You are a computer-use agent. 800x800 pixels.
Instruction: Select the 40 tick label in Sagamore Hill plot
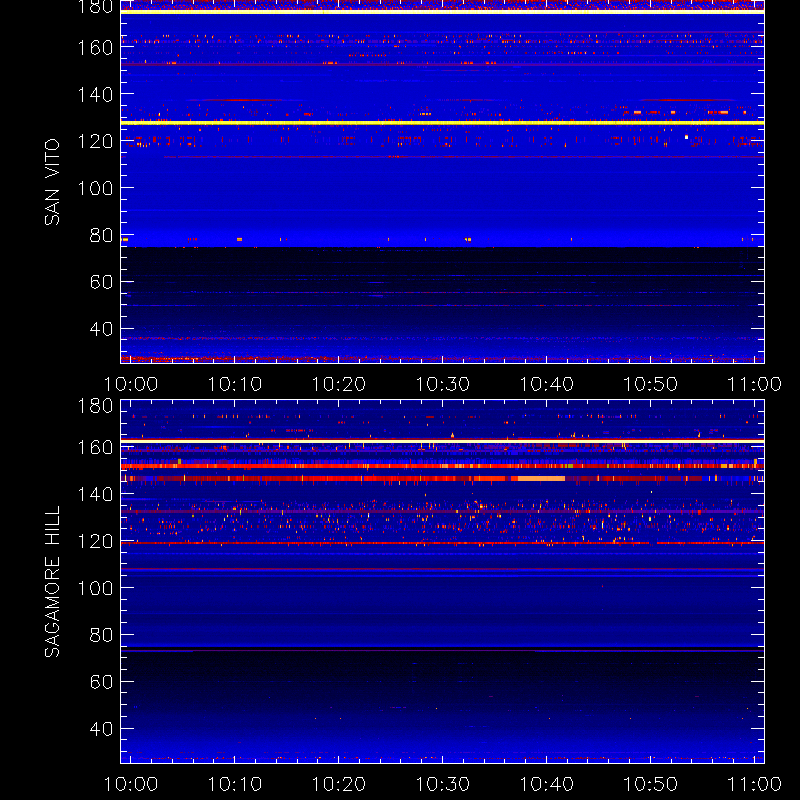tap(101, 729)
